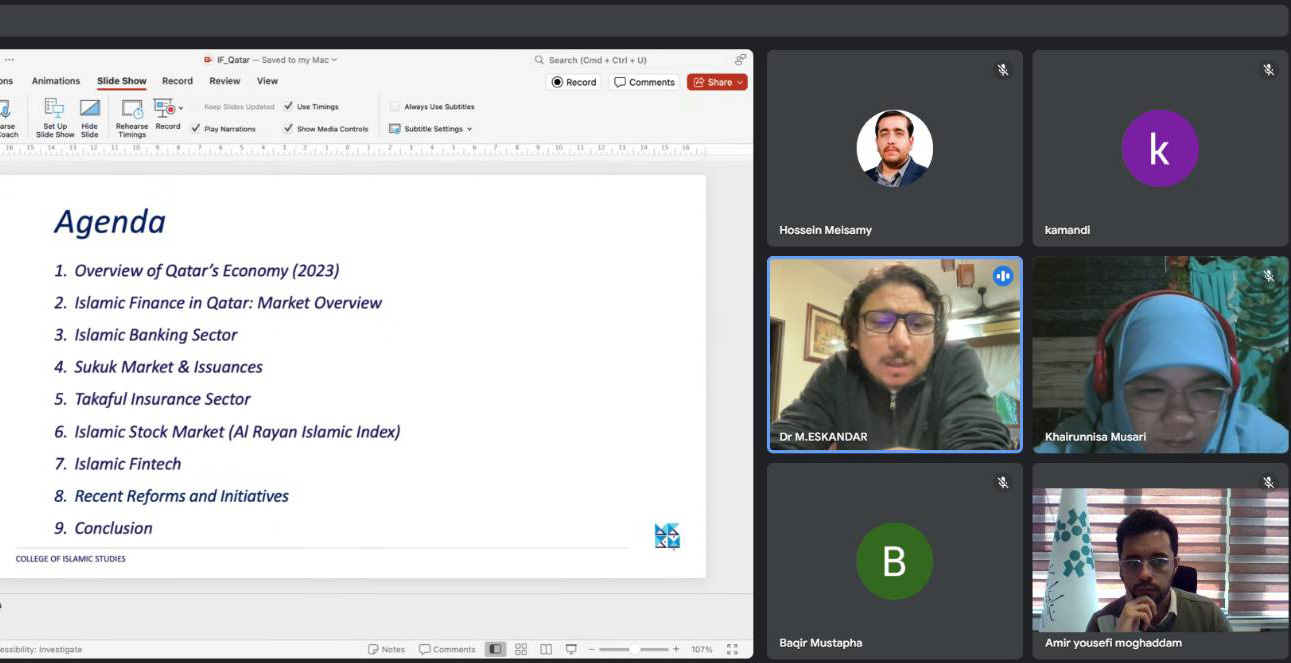Switch to Slide Sorter view in status bar
The width and height of the screenshot is (1291, 663).
[x=521, y=649]
